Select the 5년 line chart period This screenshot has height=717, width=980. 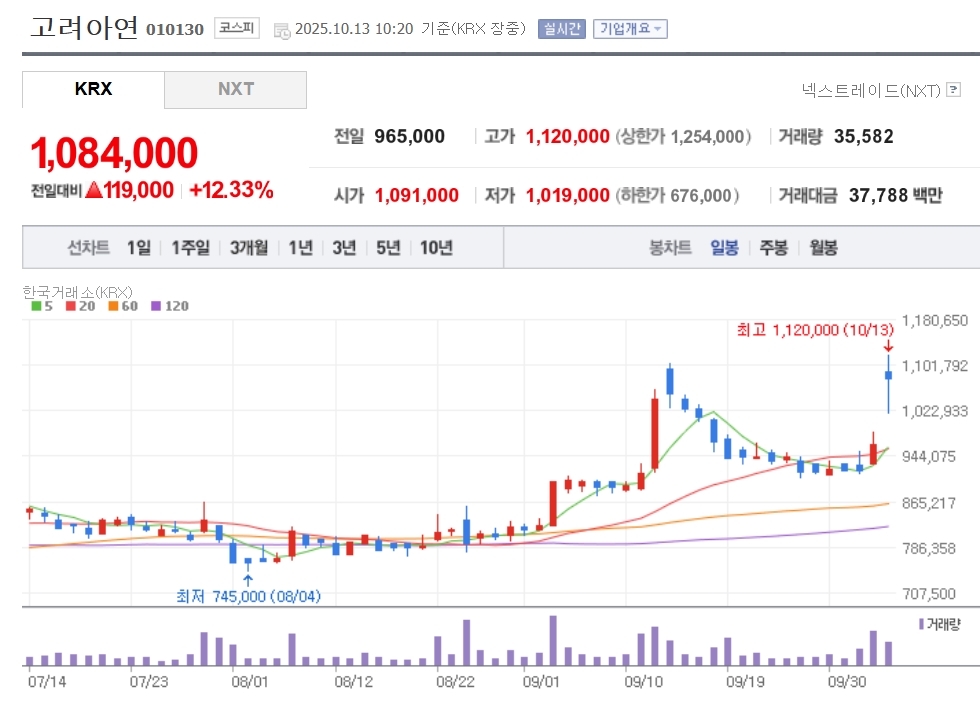tap(388, 248)
